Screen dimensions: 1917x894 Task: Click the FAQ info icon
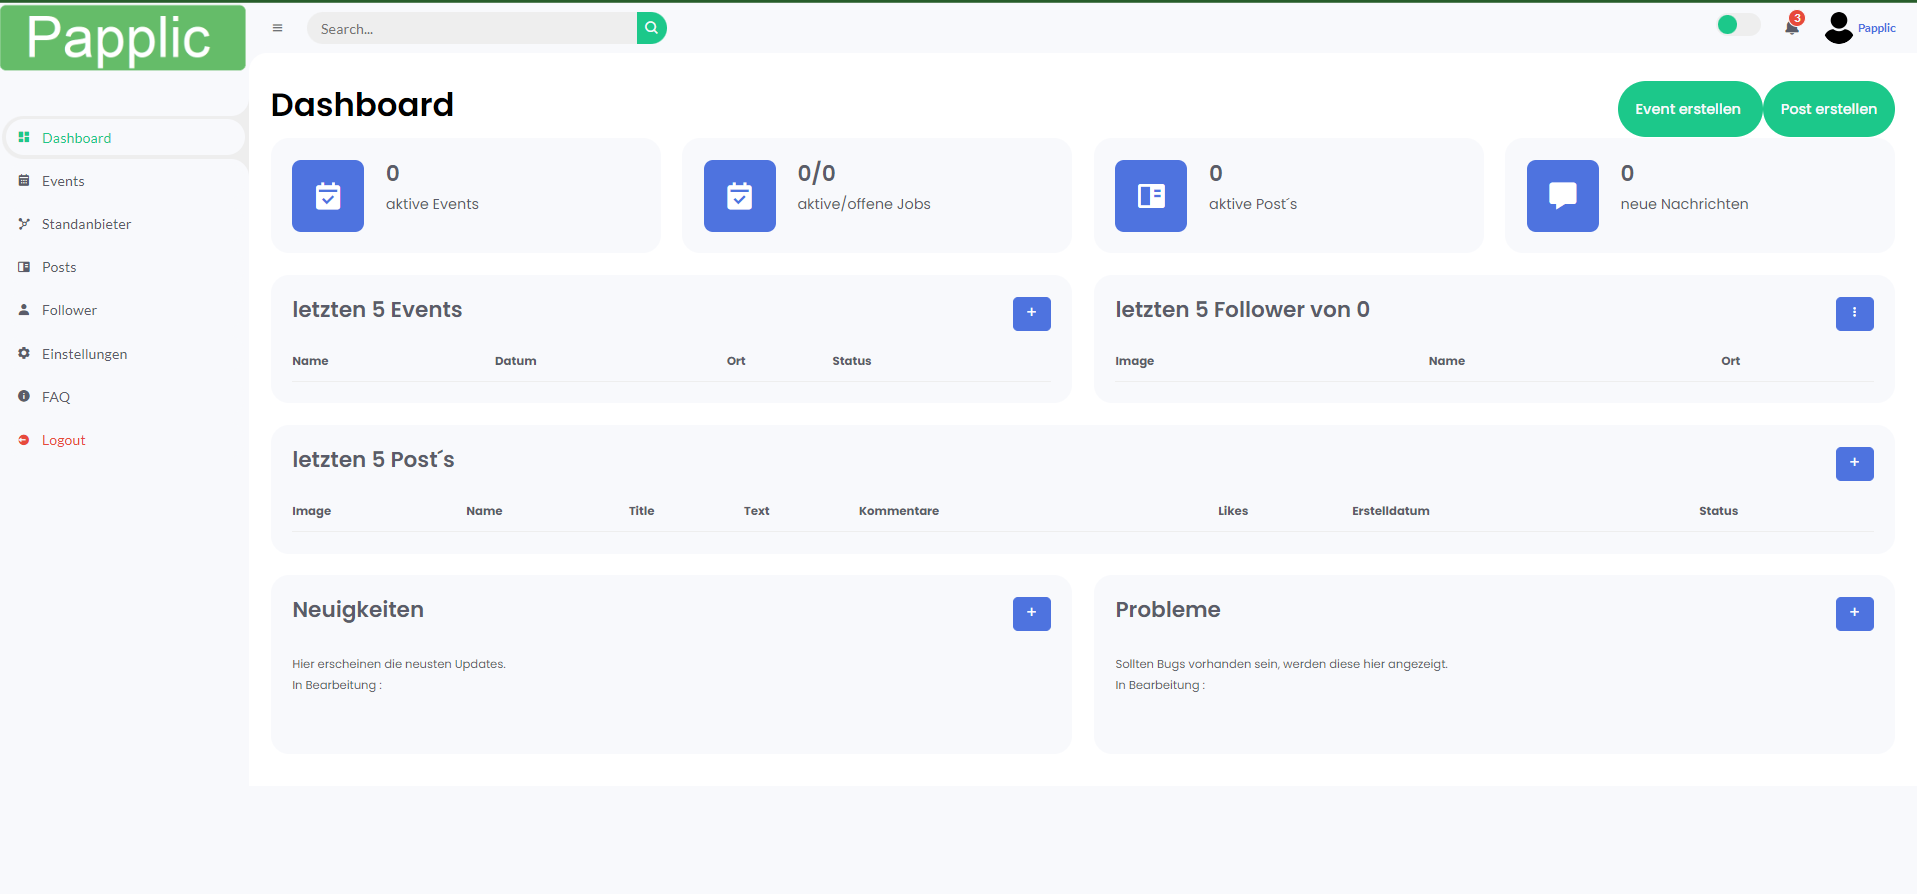[x=24, y=396]
